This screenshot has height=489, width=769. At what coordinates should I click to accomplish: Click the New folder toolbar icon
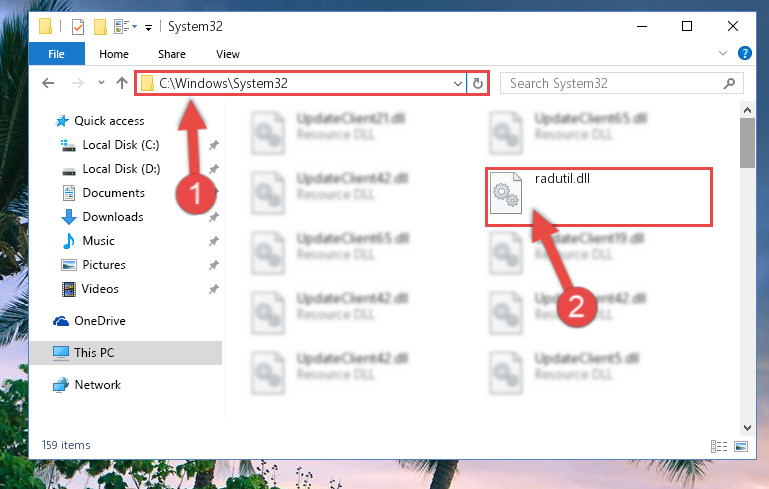pos(100,26)
